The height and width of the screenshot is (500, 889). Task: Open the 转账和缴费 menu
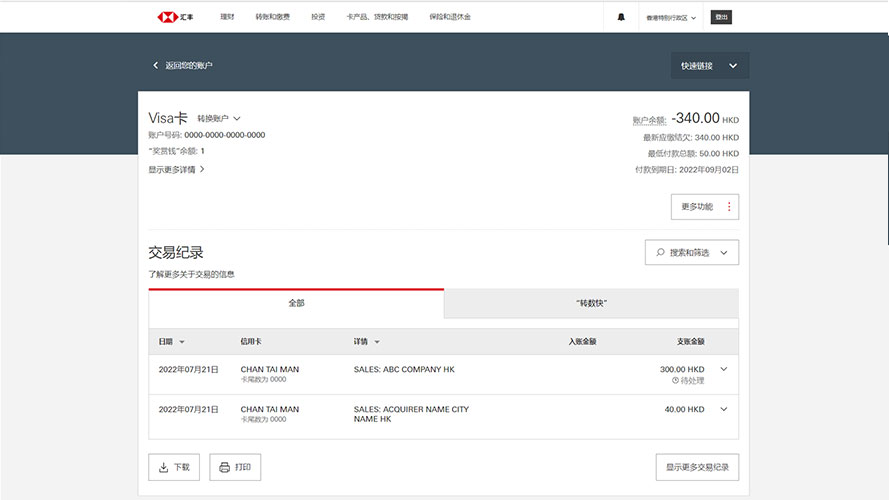(x=272, y=17)
